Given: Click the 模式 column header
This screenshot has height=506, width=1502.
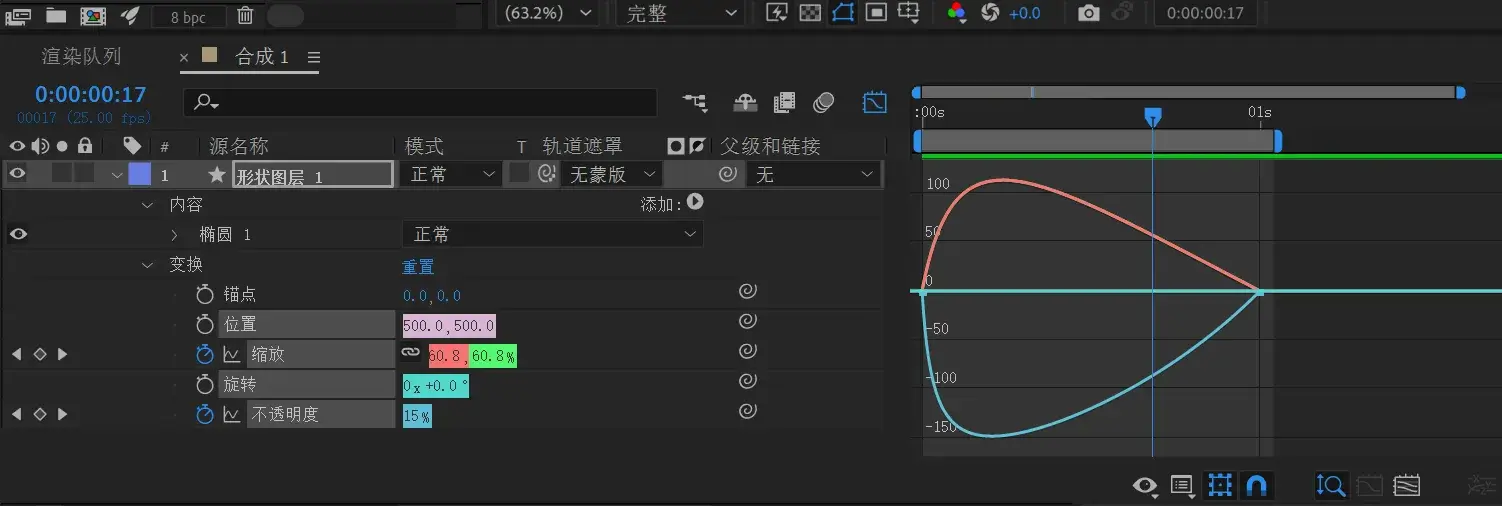Looking at the screenshot, I should (425, 146).
